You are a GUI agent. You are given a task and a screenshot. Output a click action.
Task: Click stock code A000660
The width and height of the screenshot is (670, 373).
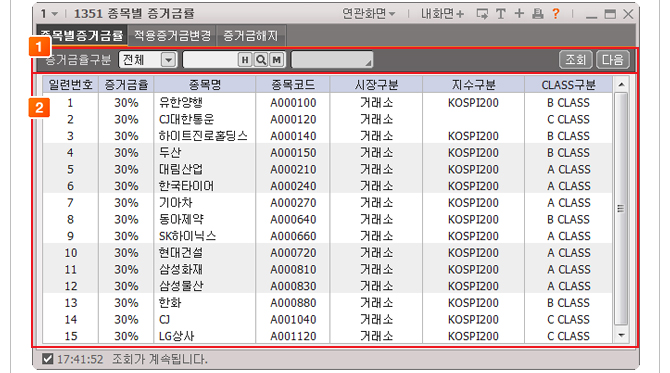pos(293,236)
